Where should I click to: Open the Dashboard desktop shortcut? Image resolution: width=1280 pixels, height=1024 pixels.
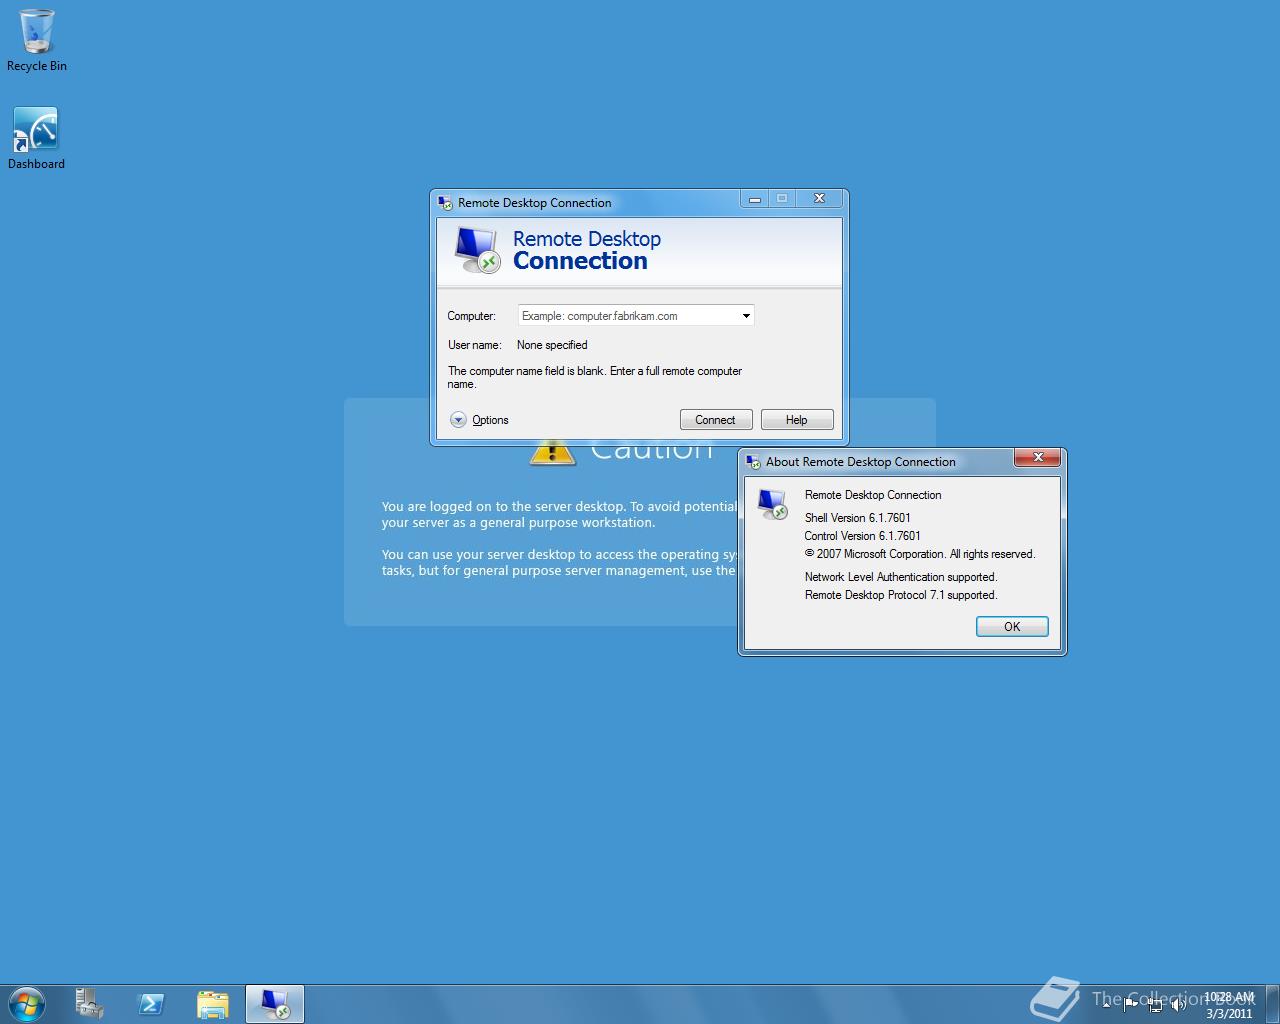(x=36, y=138)
